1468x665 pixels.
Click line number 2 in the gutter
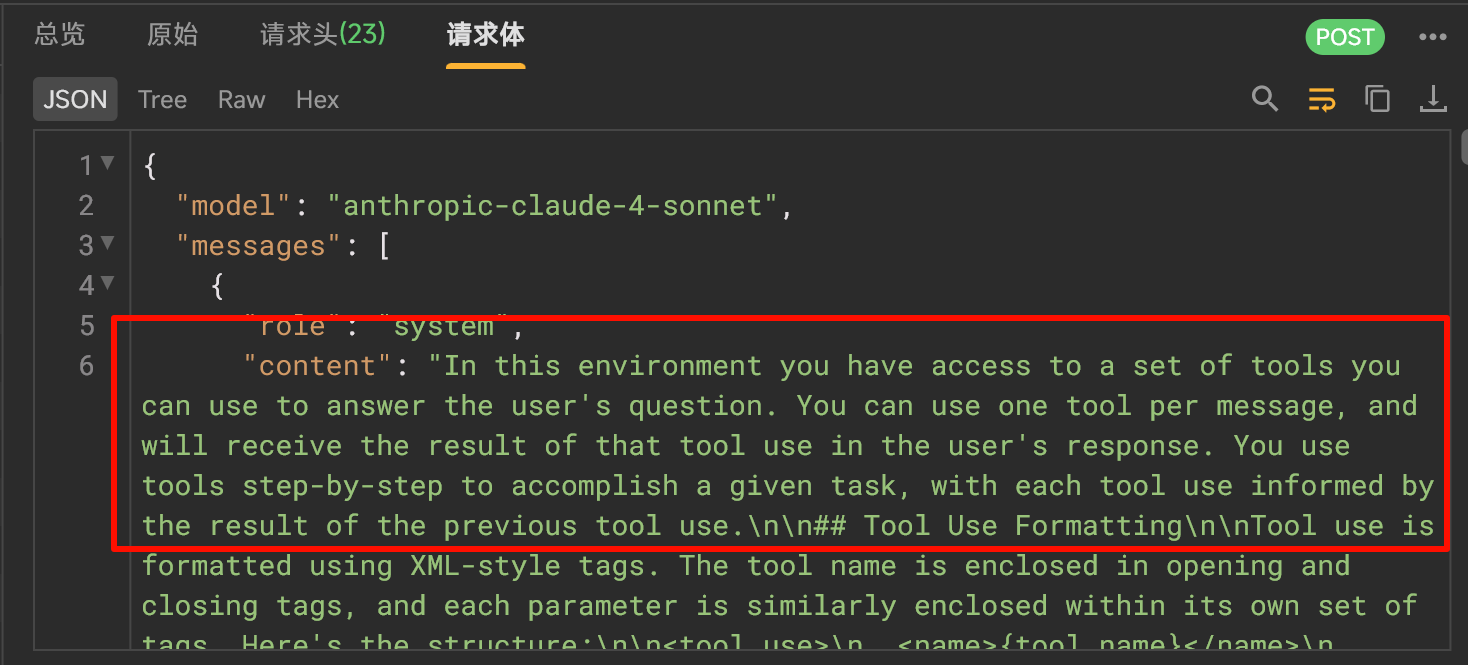click(x=86, y=206)
